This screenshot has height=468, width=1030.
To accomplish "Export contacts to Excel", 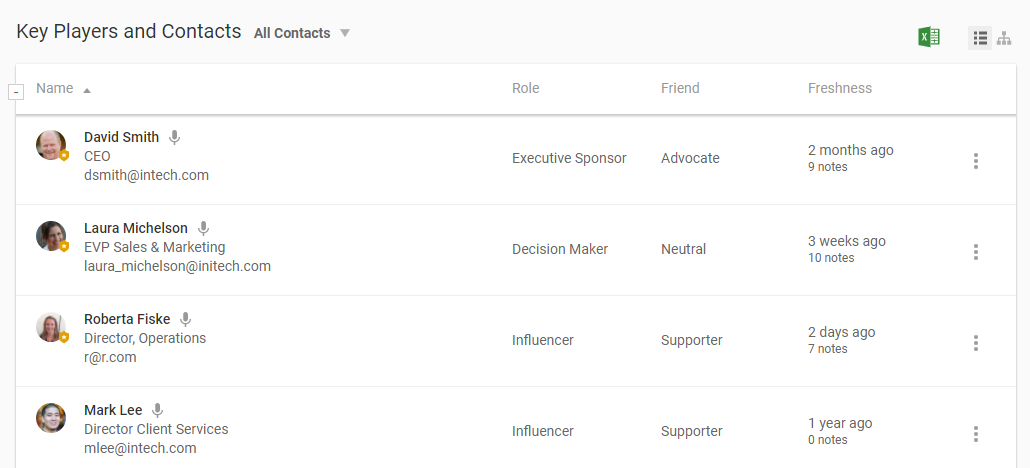I will pos(929,37).
